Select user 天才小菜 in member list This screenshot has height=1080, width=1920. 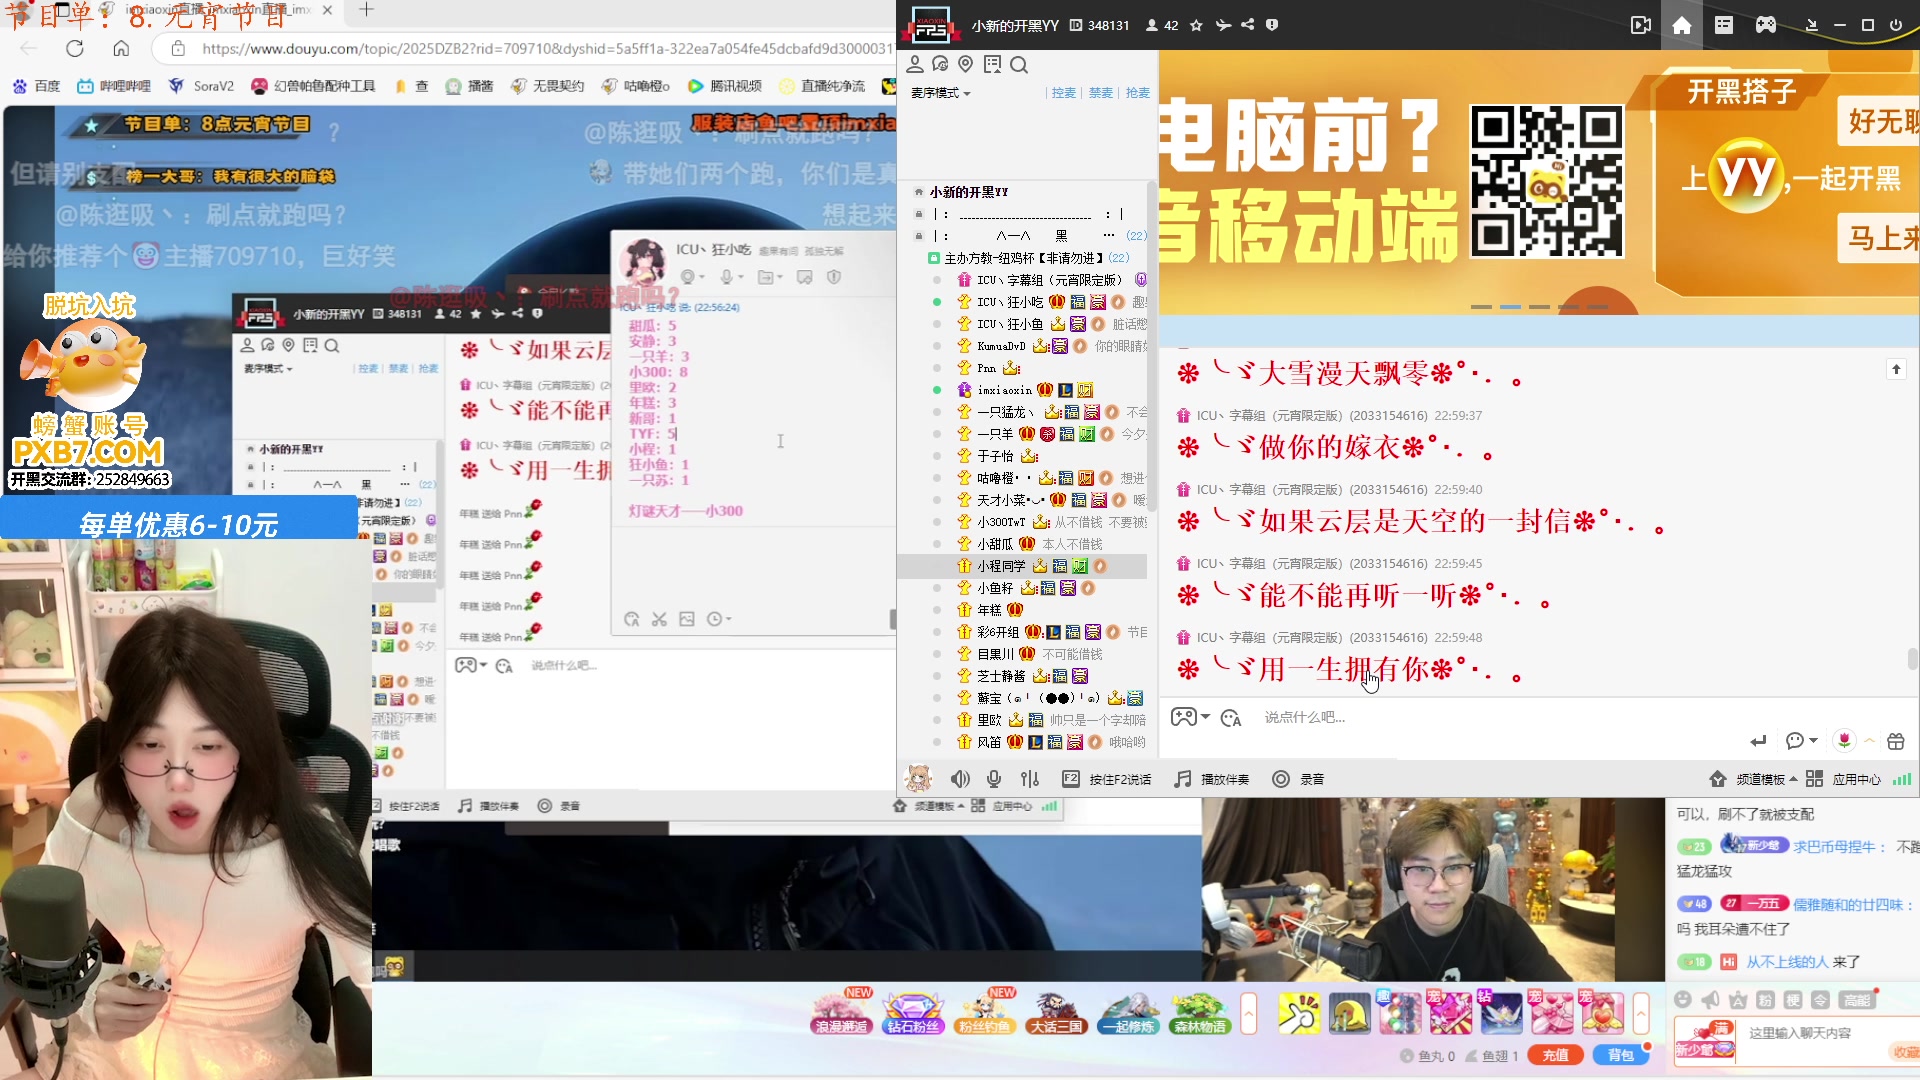click(1022, 500)
